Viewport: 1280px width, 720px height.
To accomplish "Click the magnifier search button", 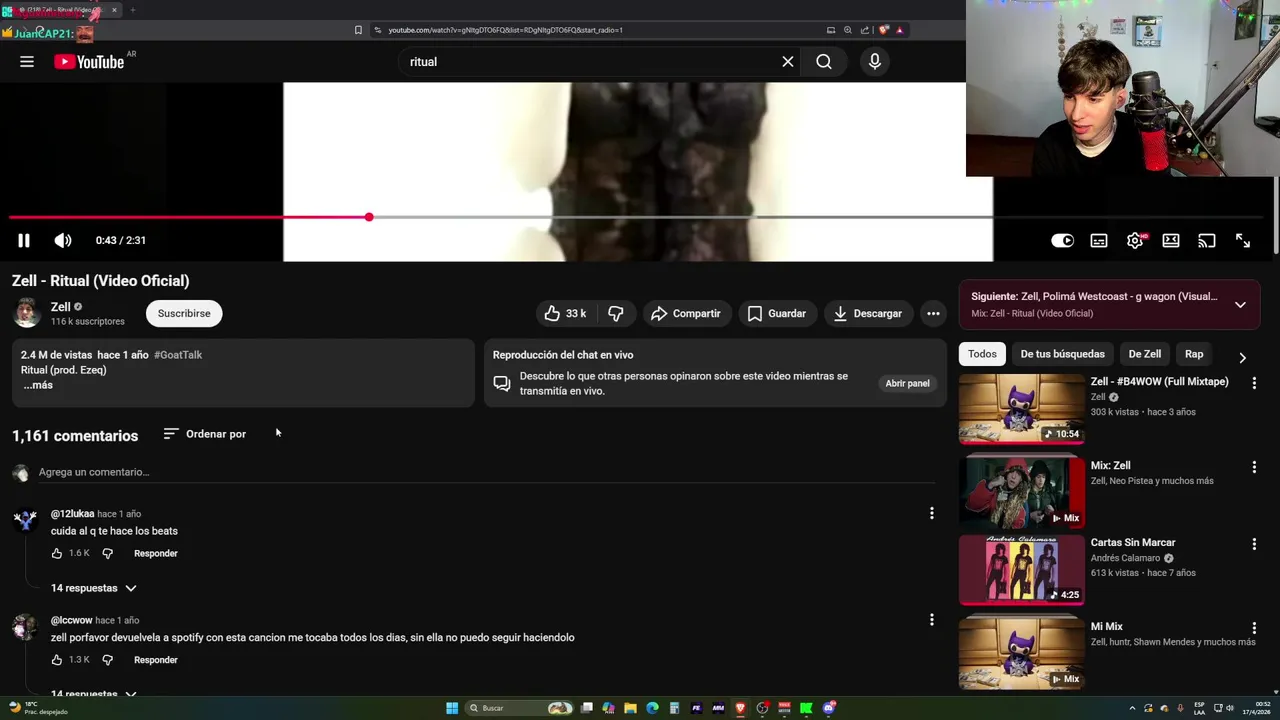I will [823, 62].
